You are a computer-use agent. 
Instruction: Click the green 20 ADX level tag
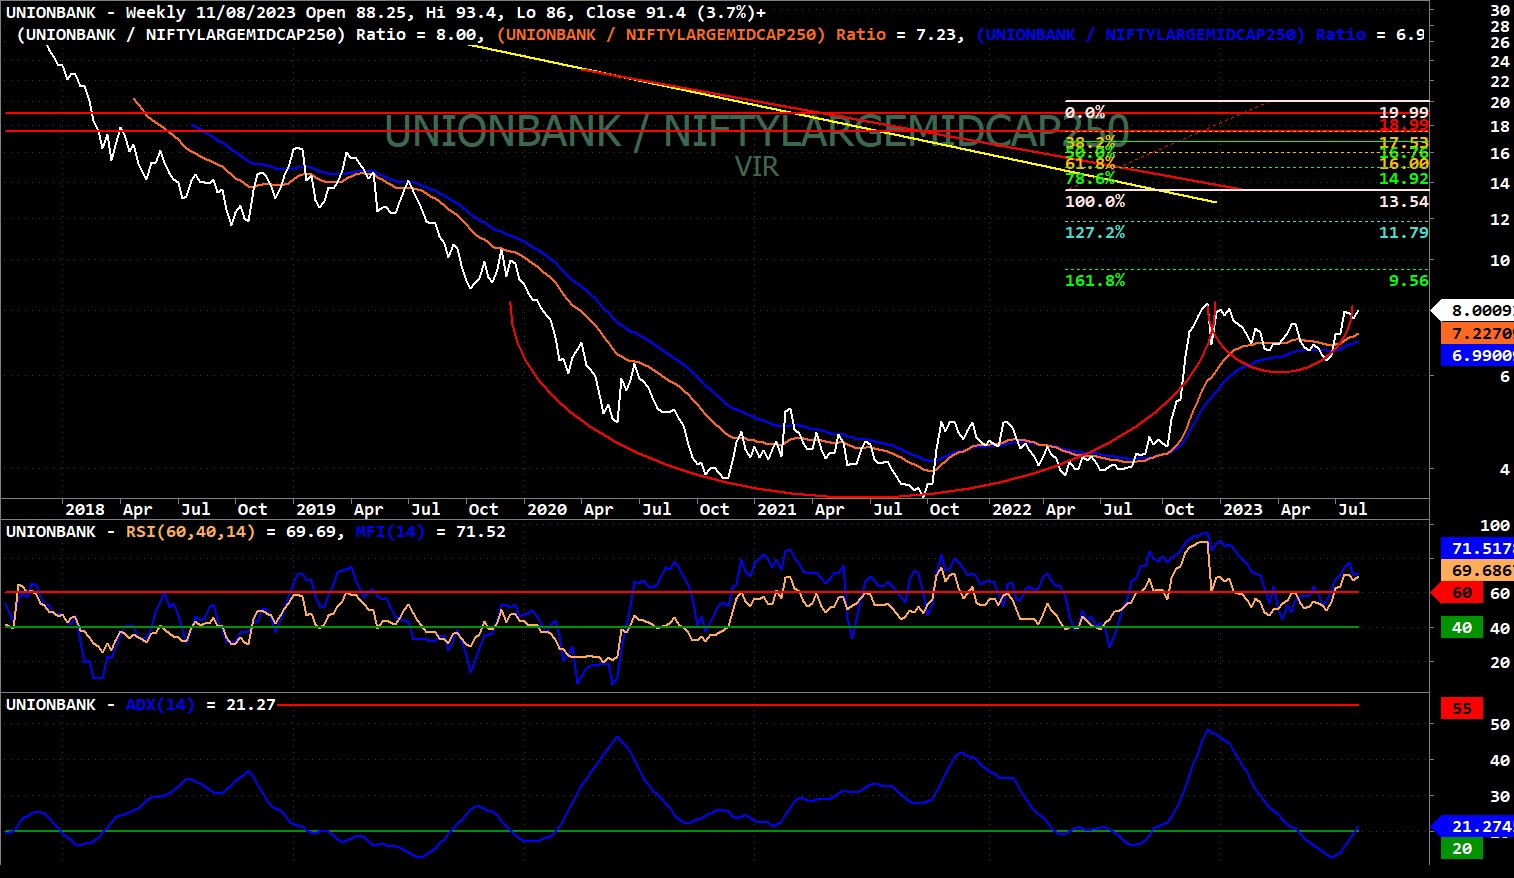(x=1462, y=849)
